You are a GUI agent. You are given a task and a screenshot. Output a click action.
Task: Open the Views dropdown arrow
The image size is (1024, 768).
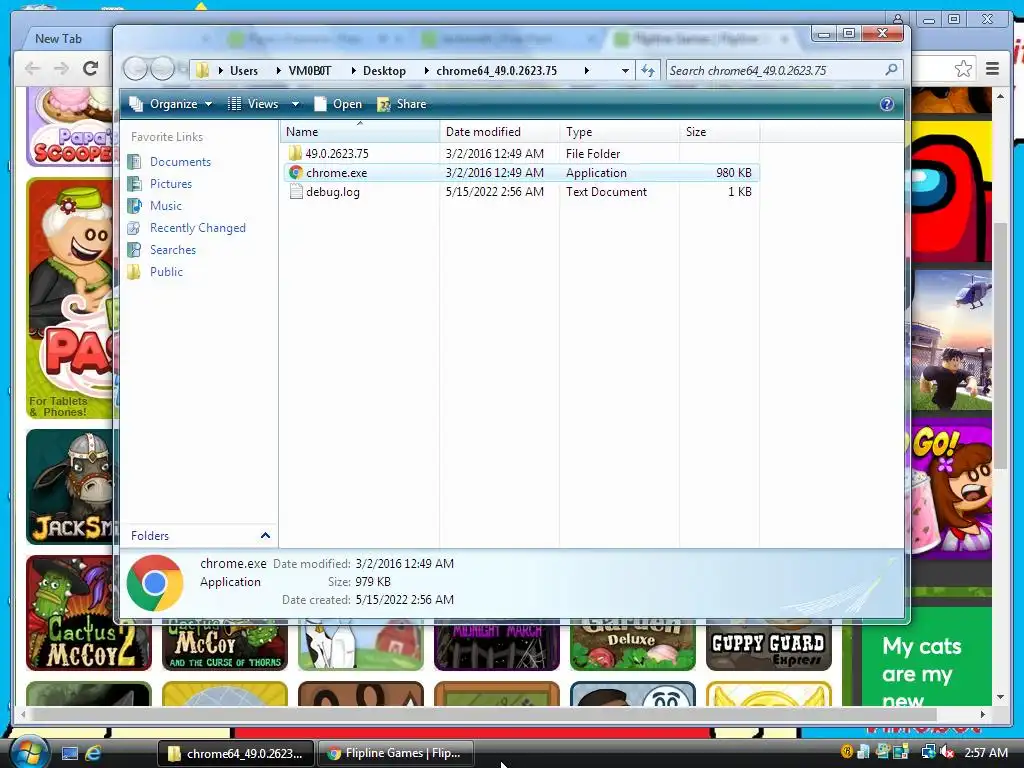[x=295, y=104]
